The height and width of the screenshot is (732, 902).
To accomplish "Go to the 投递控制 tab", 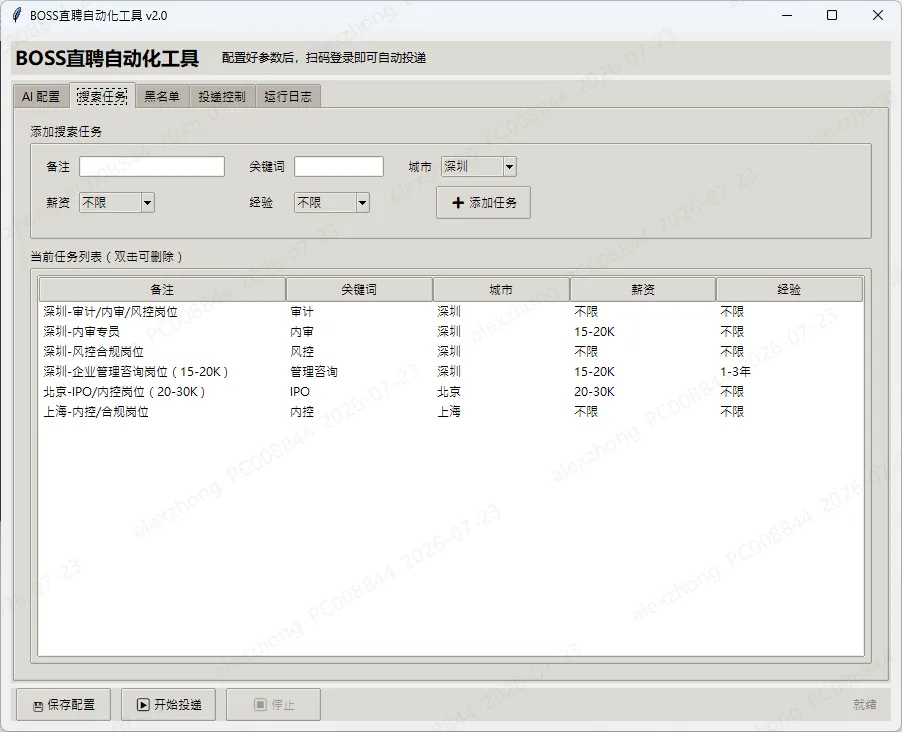I will [222, 97].
